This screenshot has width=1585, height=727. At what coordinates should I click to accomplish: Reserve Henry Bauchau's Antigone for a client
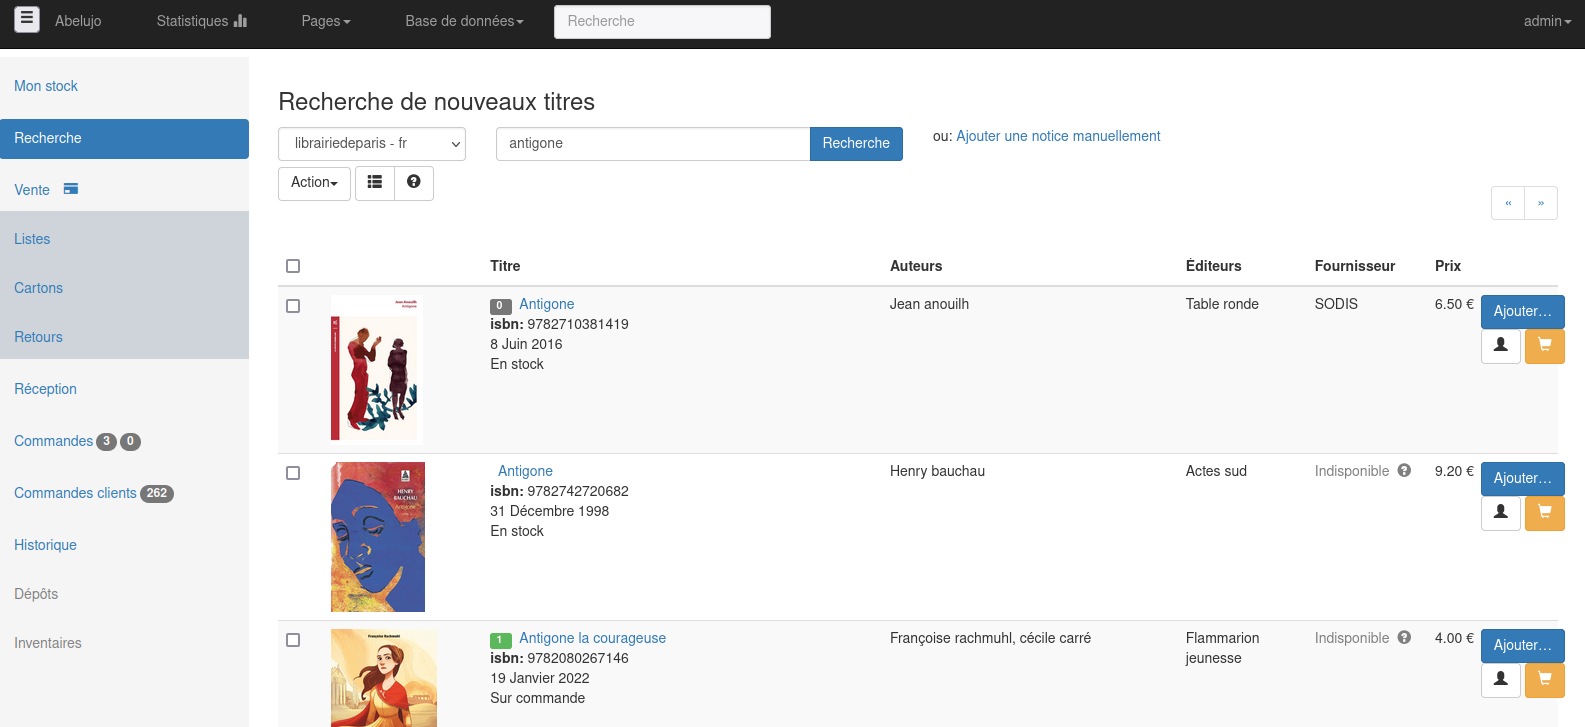coord(1501,513)
